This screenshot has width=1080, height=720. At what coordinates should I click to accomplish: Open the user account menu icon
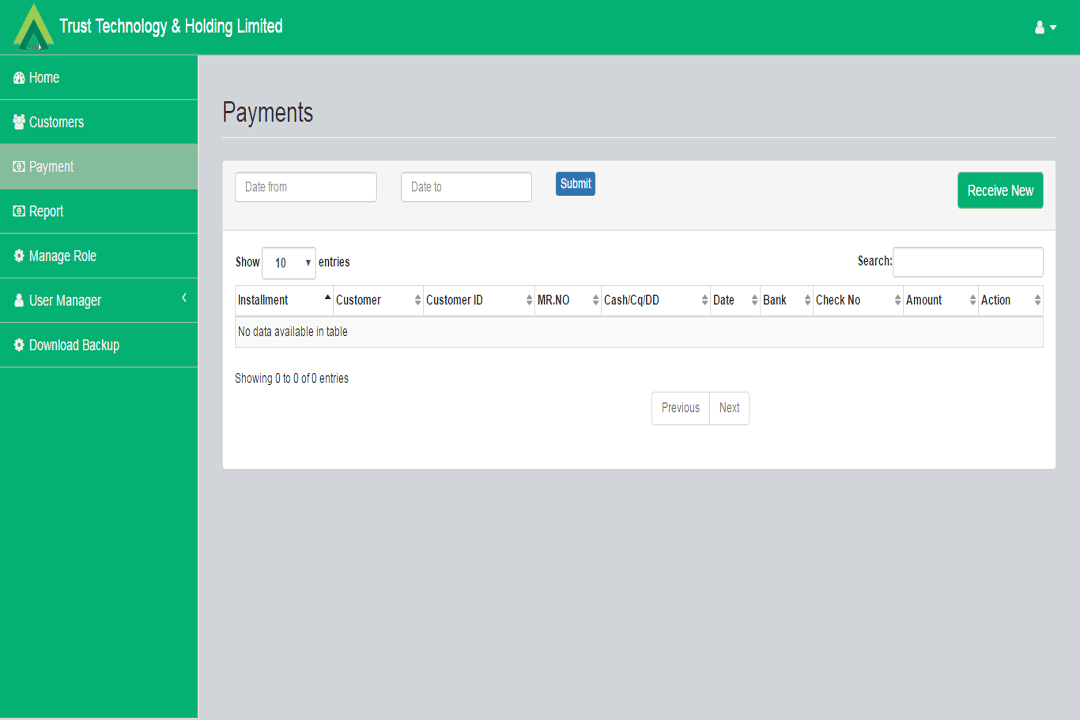[x=1045, y=27]
